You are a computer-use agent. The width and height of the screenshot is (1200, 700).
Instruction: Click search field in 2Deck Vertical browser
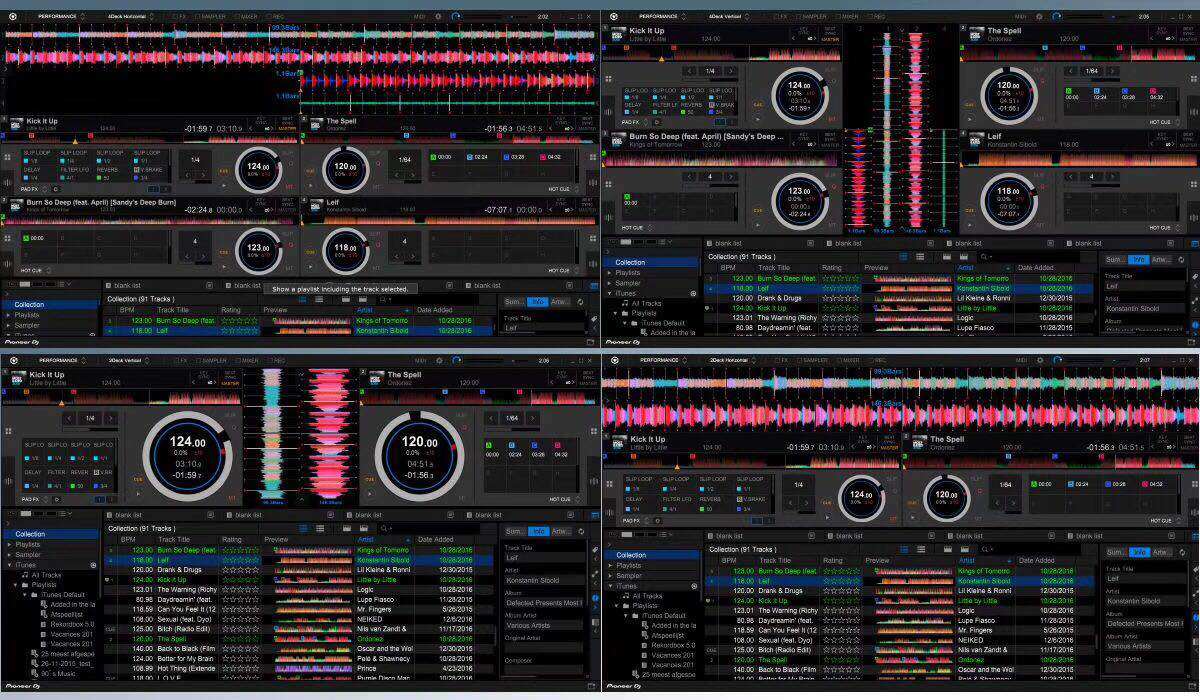[430, 528]
